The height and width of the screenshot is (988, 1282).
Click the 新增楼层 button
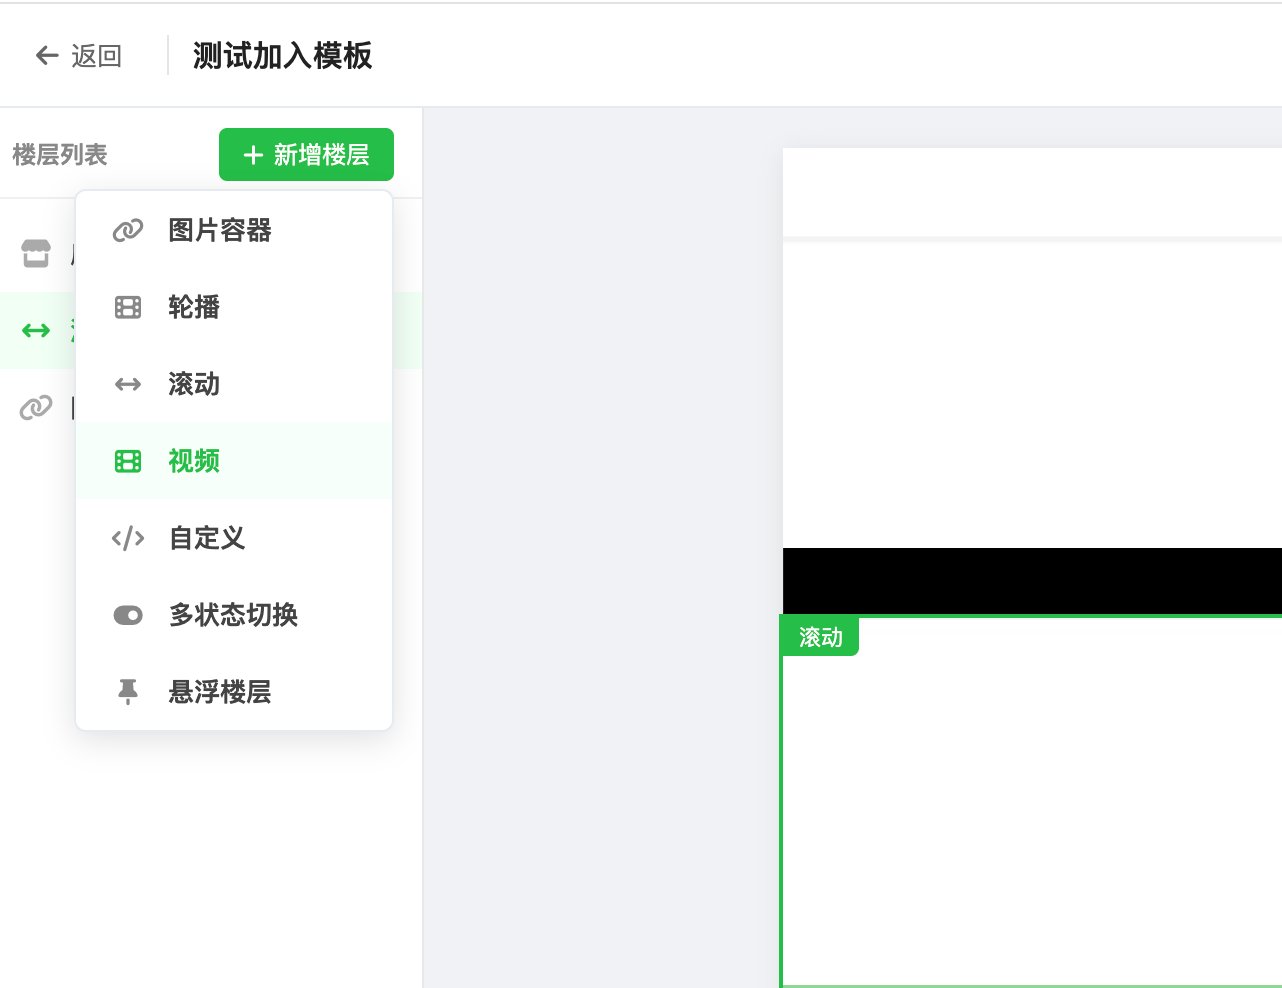click(x=306, y=155)
